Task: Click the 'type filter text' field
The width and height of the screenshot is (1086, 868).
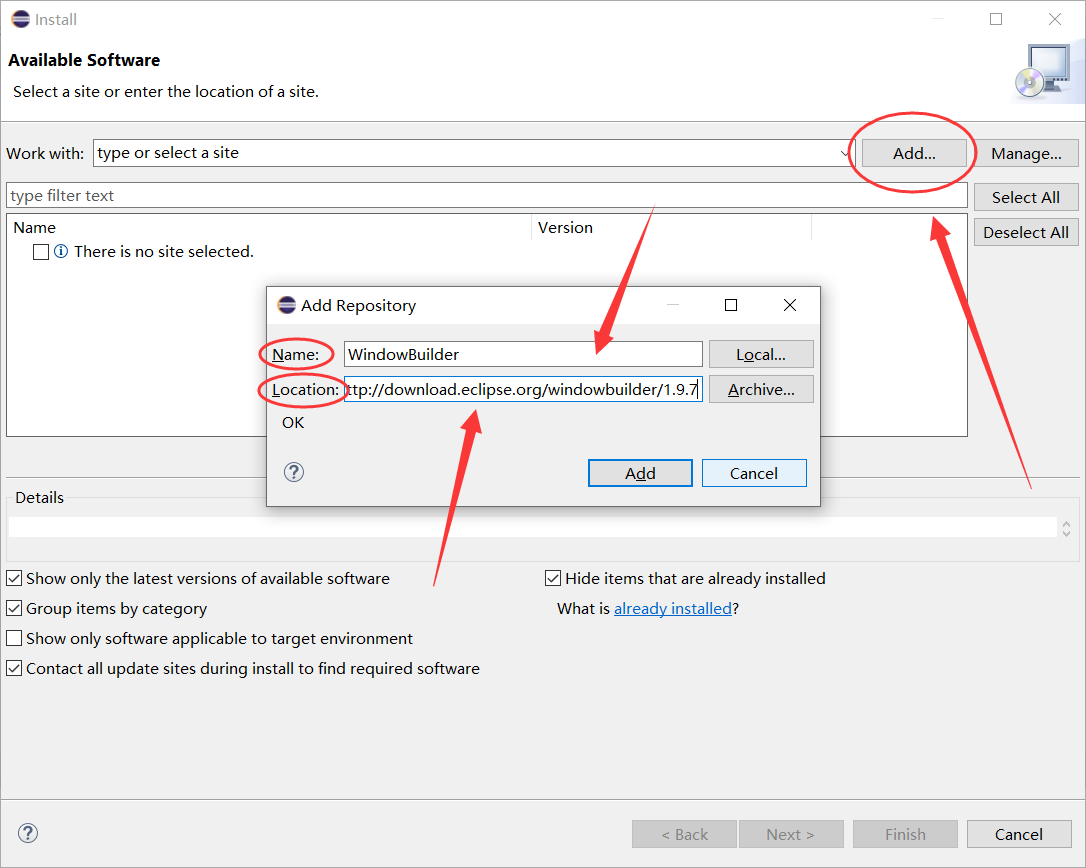Action: (x=486, y=195)
